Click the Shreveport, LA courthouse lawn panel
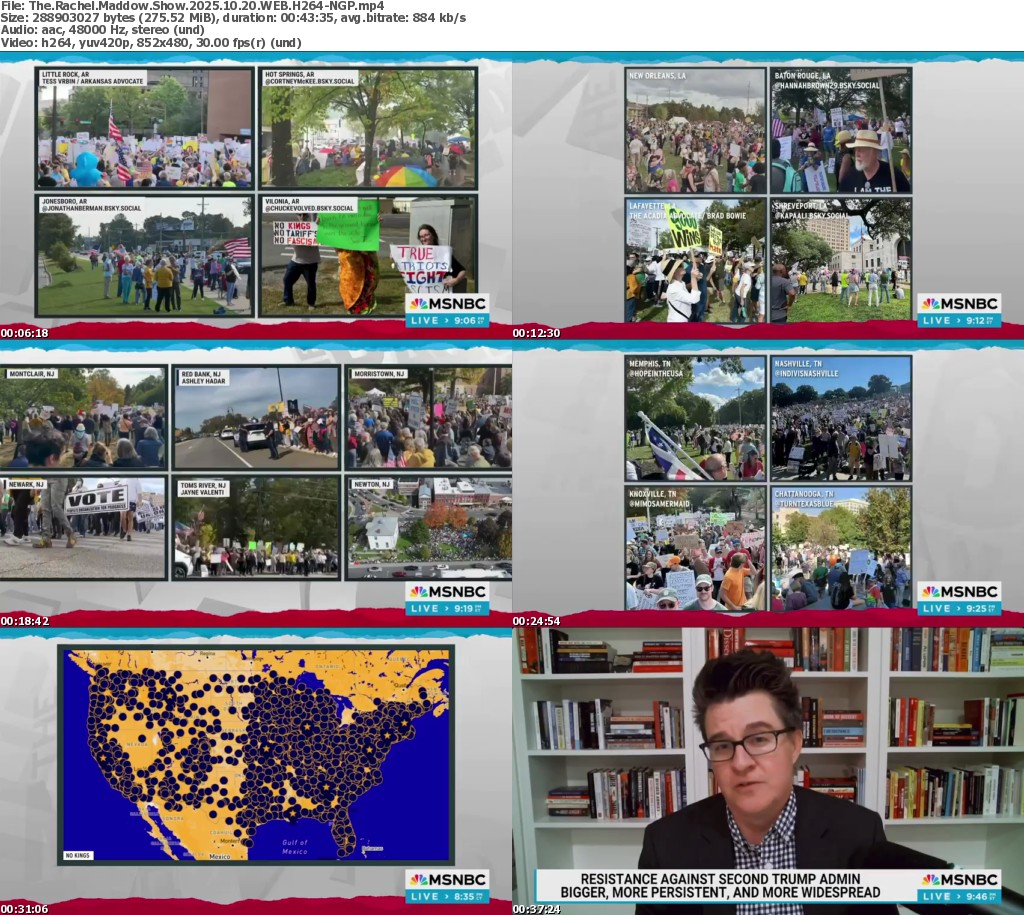The width and height of the screenshot is (1024, 915). pyautogui.click(x=841, y=259)
